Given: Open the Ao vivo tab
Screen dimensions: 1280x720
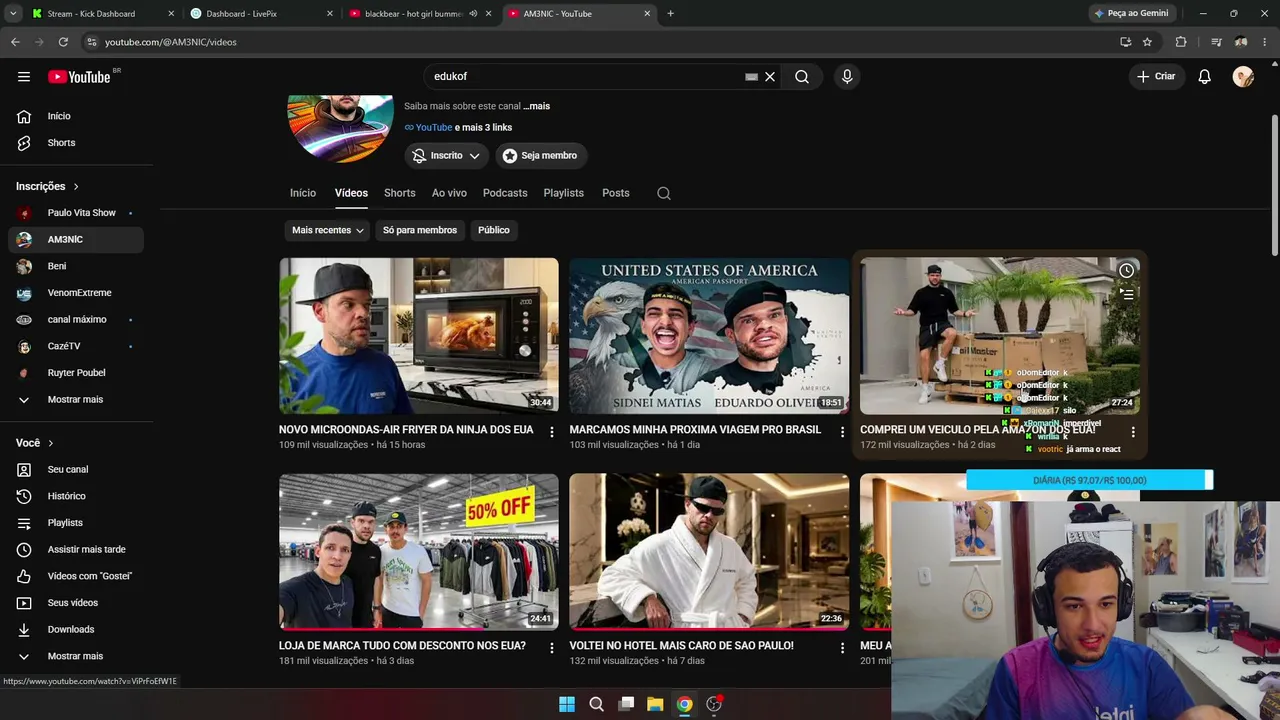Looking at the screenshot, I should click(449, 193).
